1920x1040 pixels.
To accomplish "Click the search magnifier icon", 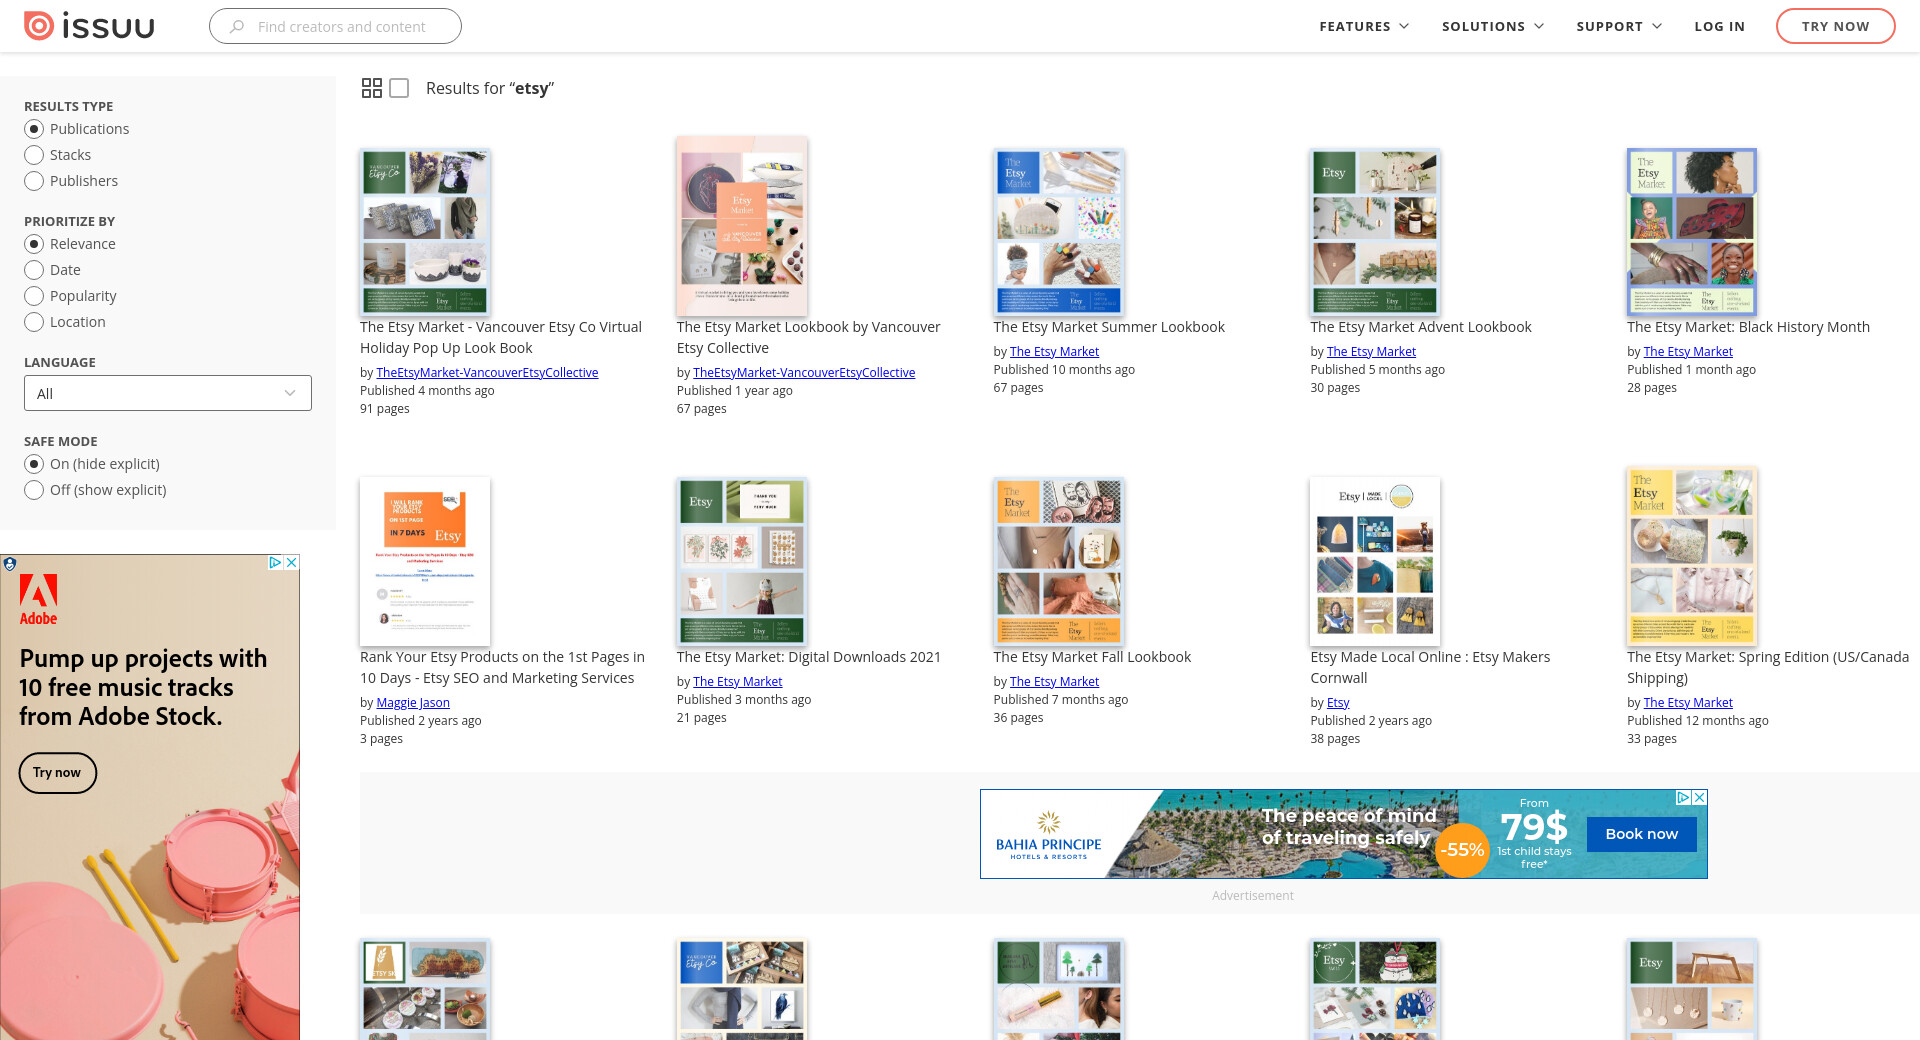I will tap(237, 27).
